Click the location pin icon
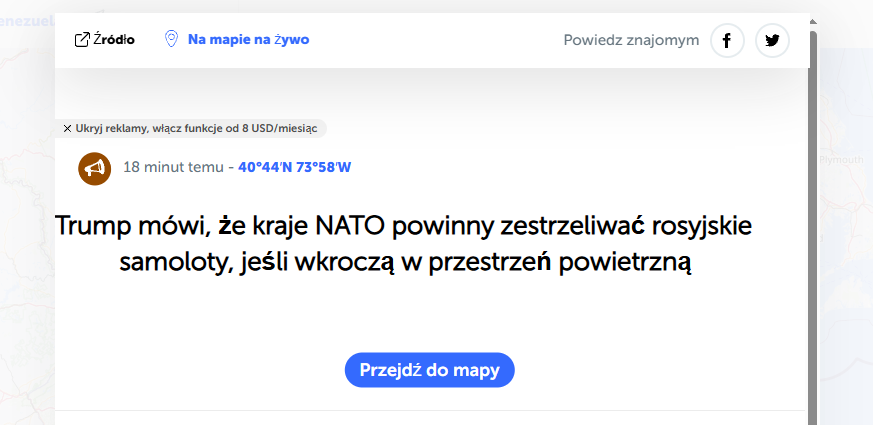873x425 pixels. click(171, 39)
